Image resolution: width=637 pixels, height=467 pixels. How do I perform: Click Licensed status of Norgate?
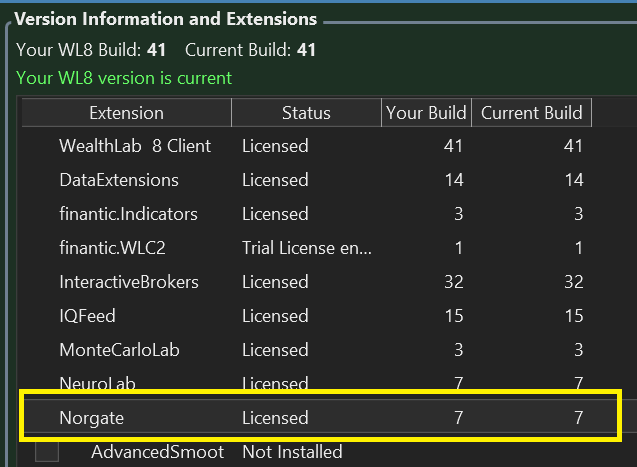[275, 417]
